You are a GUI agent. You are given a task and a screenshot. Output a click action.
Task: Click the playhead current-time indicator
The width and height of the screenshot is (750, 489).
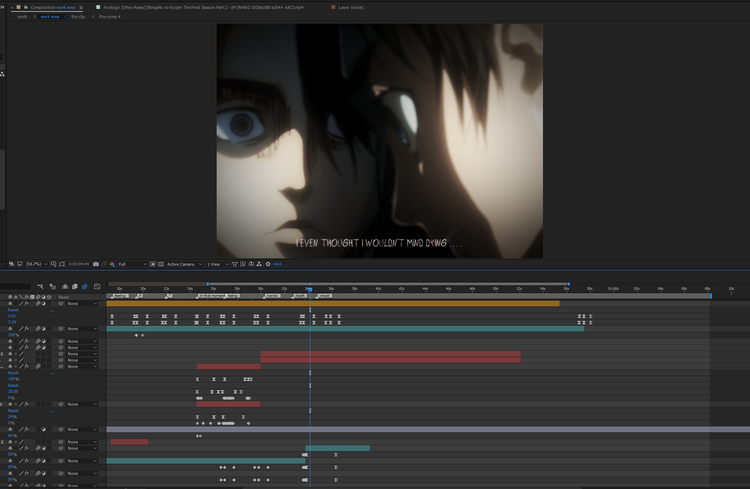309,289
